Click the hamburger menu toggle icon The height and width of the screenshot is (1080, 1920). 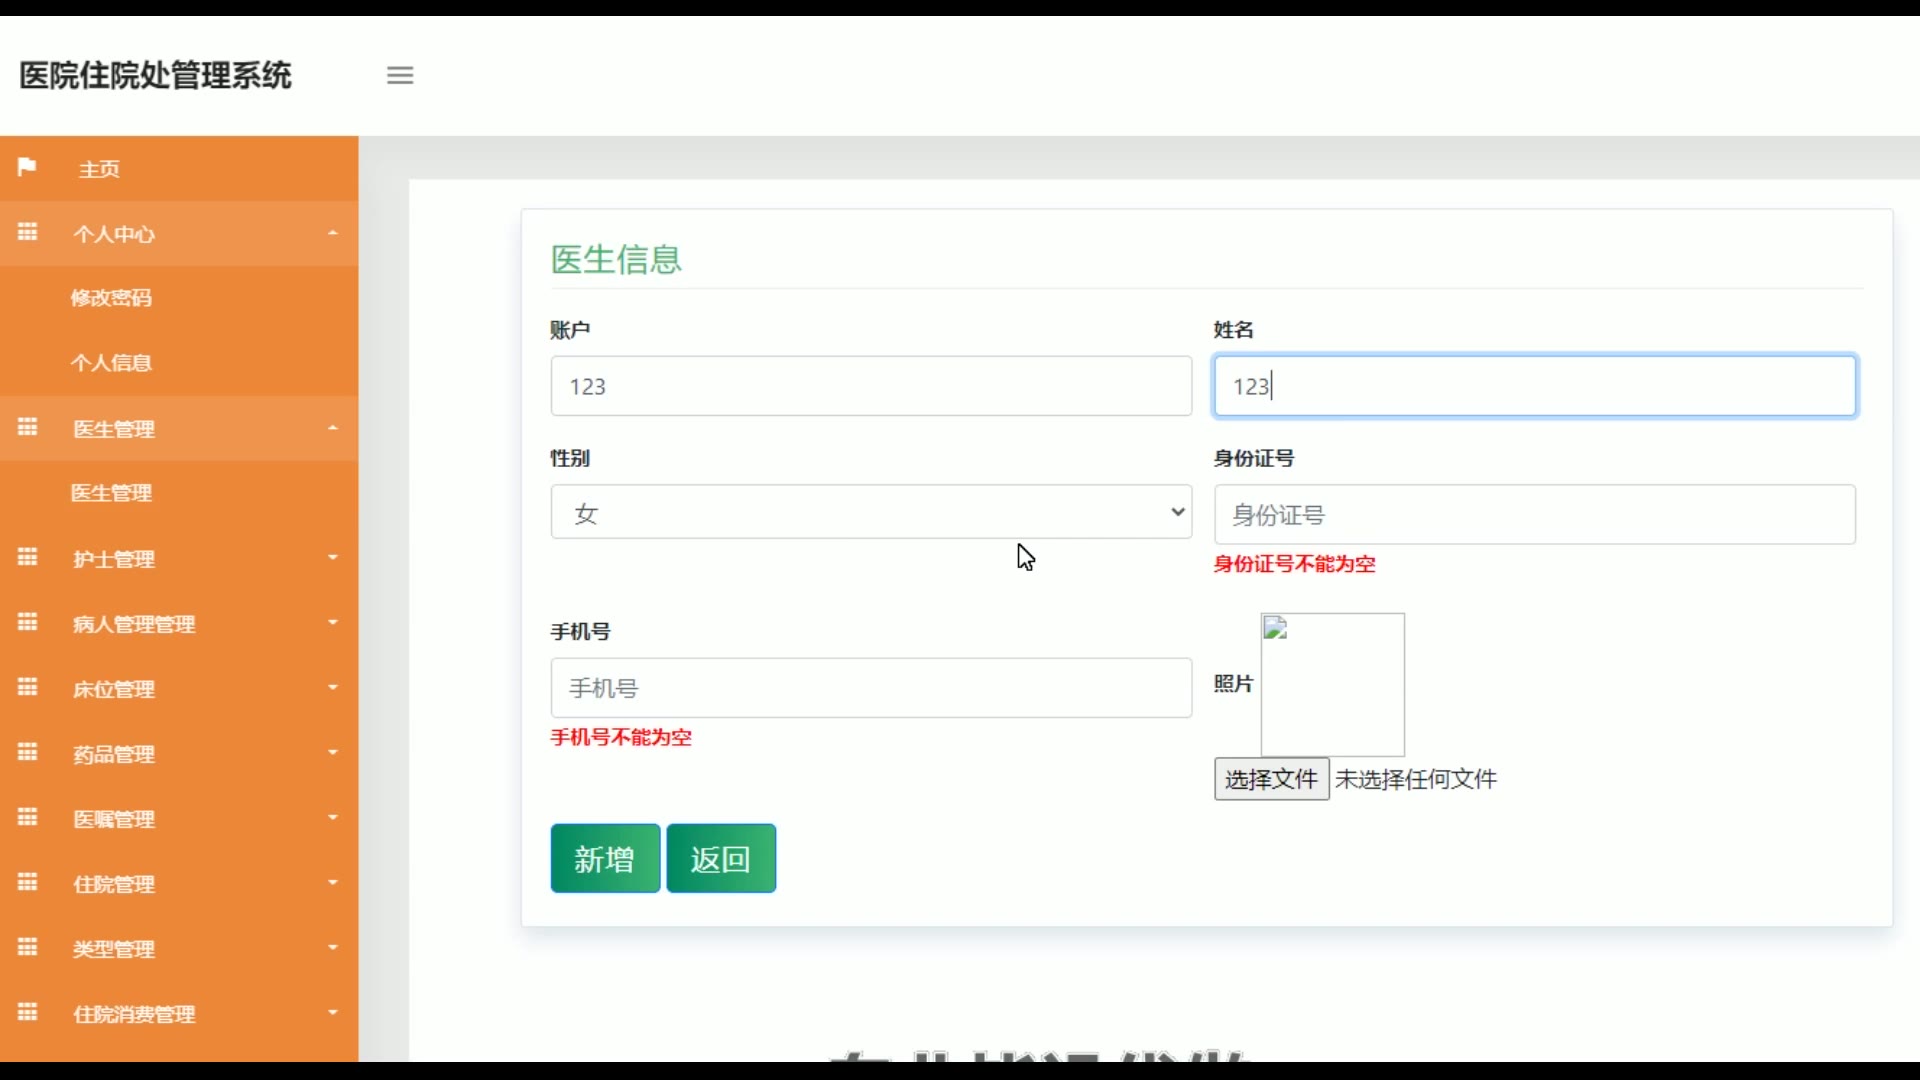pyautogui.click(x=400, y=75)
